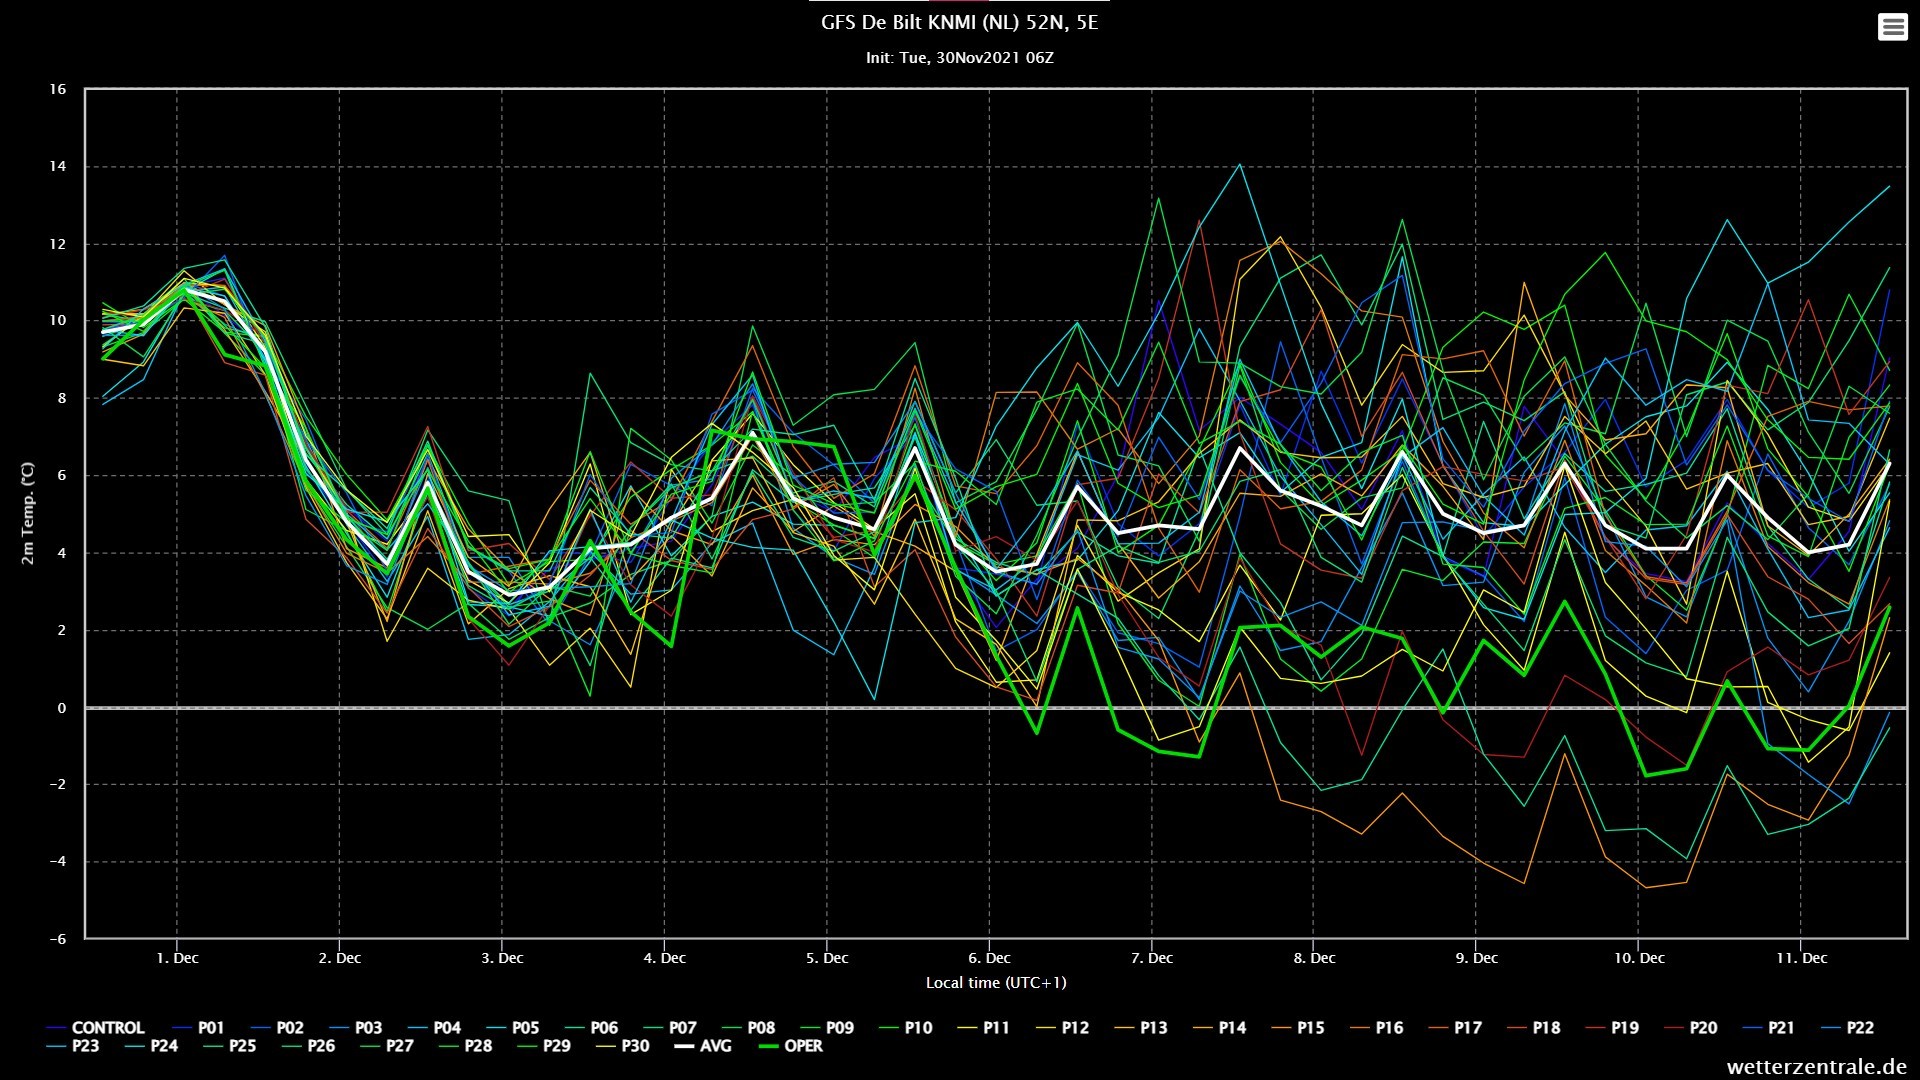1920x1080 pixels.
Task: Toggle the P30 legend entry
Action: [623, 1046]
